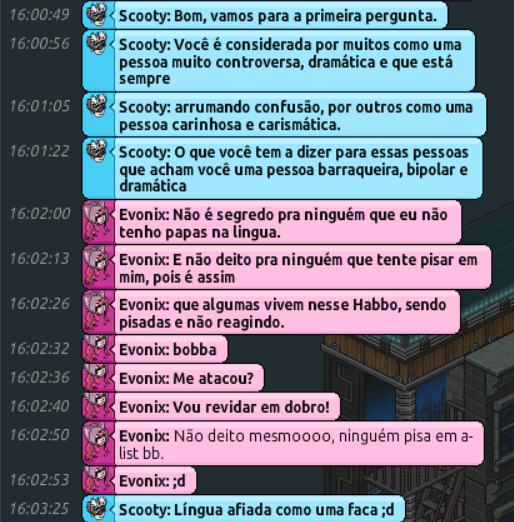Viewport: 514px width, 522px height.
Task: Click Evonix's avatar at 16:02:00 message
Action: coord(98,221)
